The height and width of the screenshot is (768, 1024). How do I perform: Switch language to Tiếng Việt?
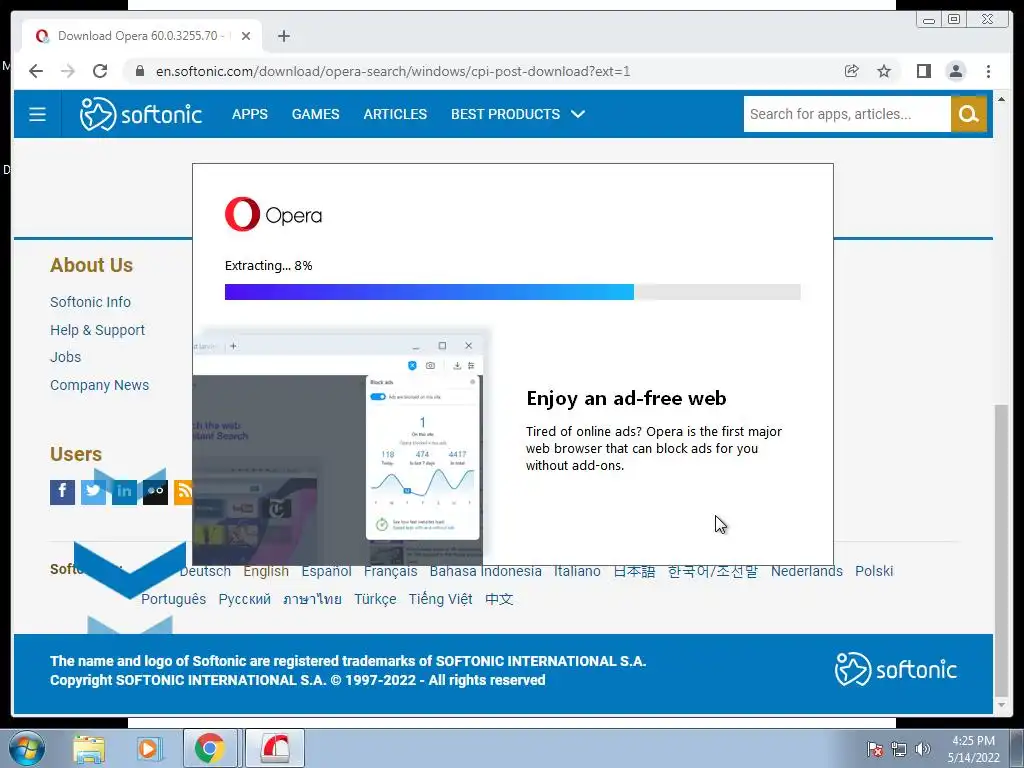click(x=440, y=600)
